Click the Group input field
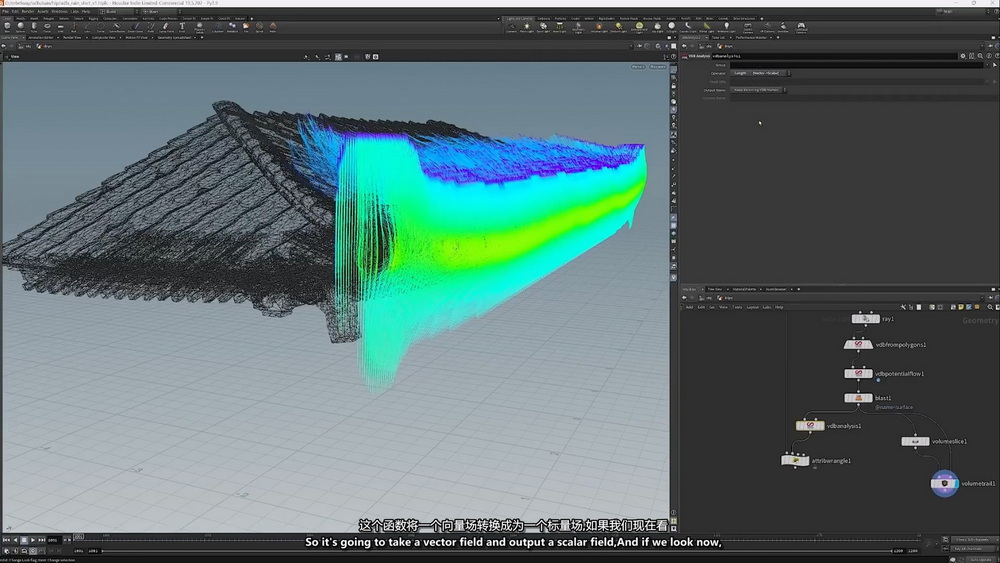This screenshot has height=563, width=1000. [x=857, y=65]
